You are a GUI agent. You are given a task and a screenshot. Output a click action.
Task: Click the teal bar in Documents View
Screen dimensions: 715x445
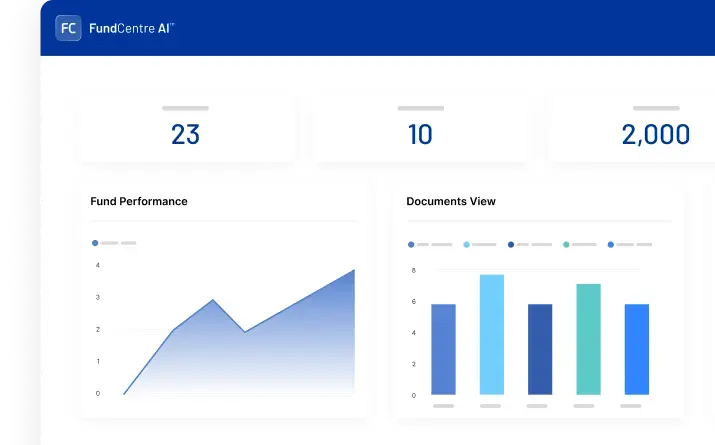(x=588, y=339)
